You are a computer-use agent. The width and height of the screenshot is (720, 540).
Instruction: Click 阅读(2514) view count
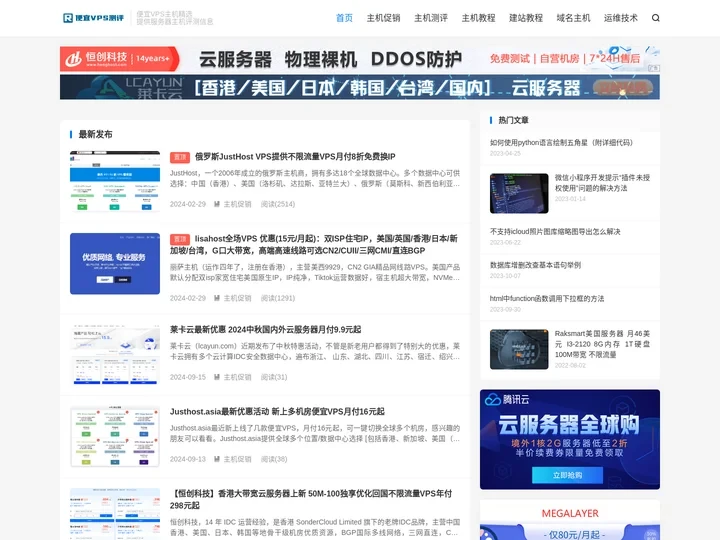coord(278,204)
